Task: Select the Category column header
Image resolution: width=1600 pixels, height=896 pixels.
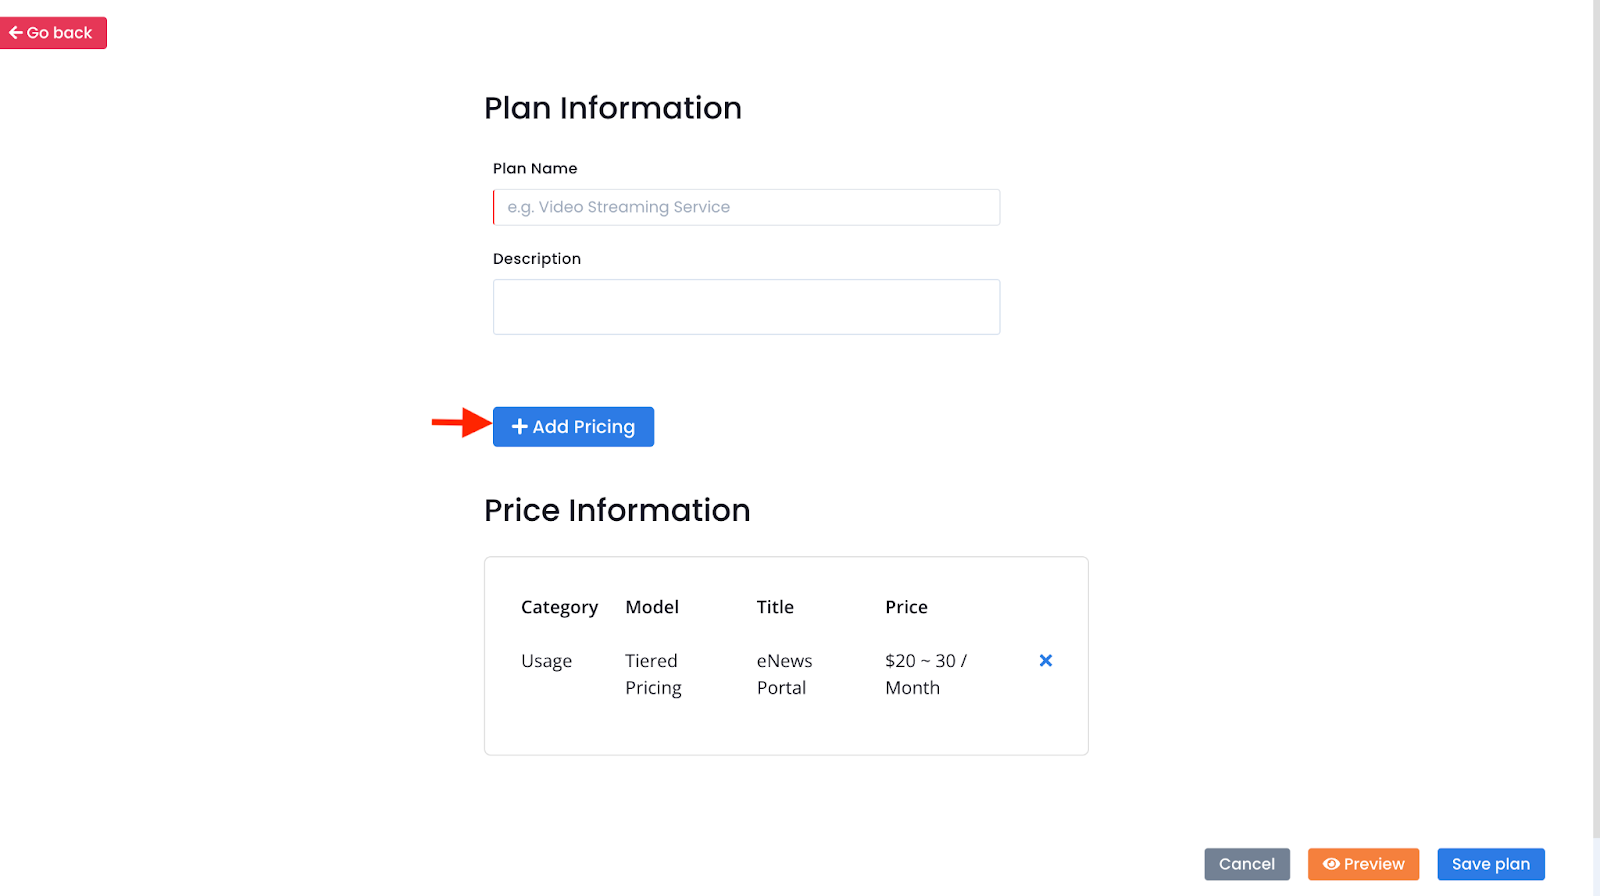Action: pos(559,607)
